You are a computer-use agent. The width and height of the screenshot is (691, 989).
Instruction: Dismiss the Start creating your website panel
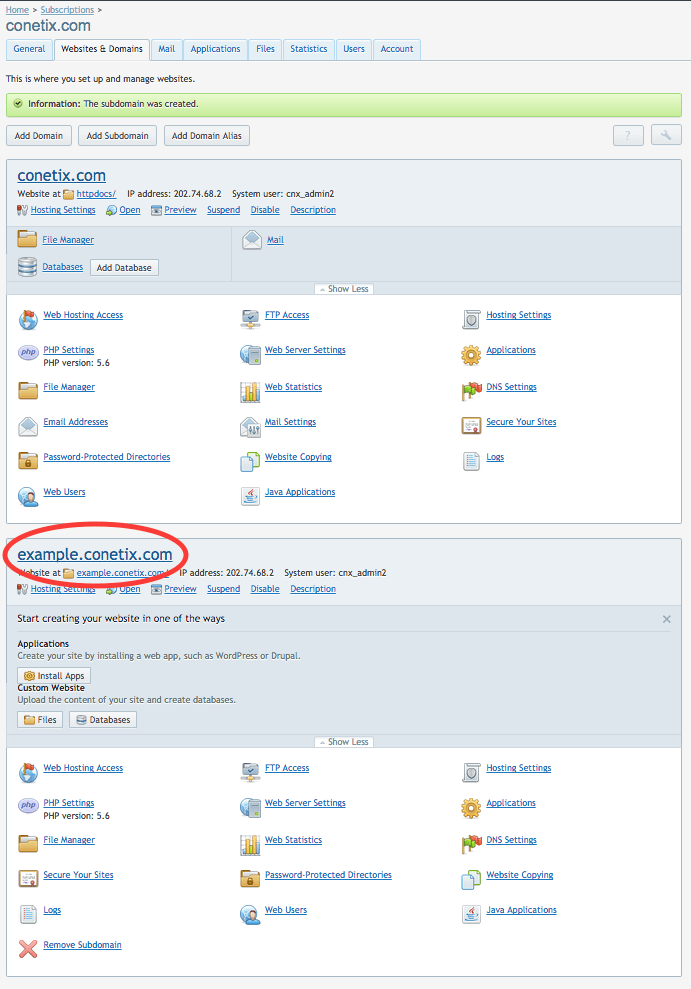point(666,619)
